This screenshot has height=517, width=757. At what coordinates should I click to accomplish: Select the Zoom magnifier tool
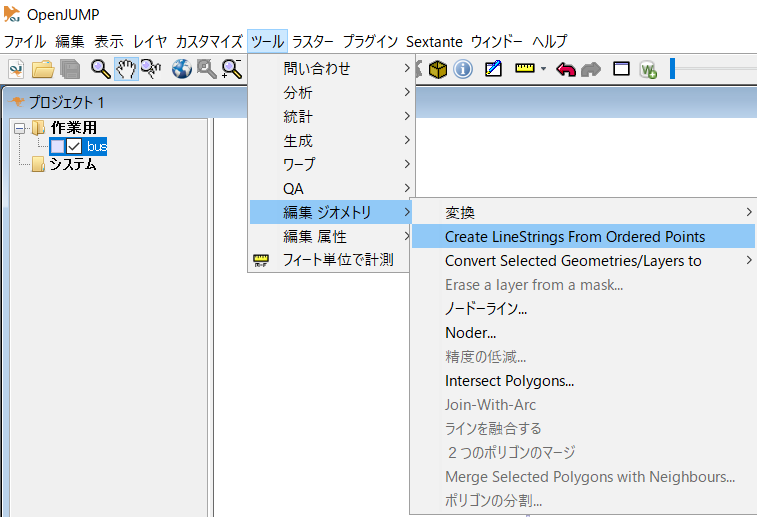101,70
